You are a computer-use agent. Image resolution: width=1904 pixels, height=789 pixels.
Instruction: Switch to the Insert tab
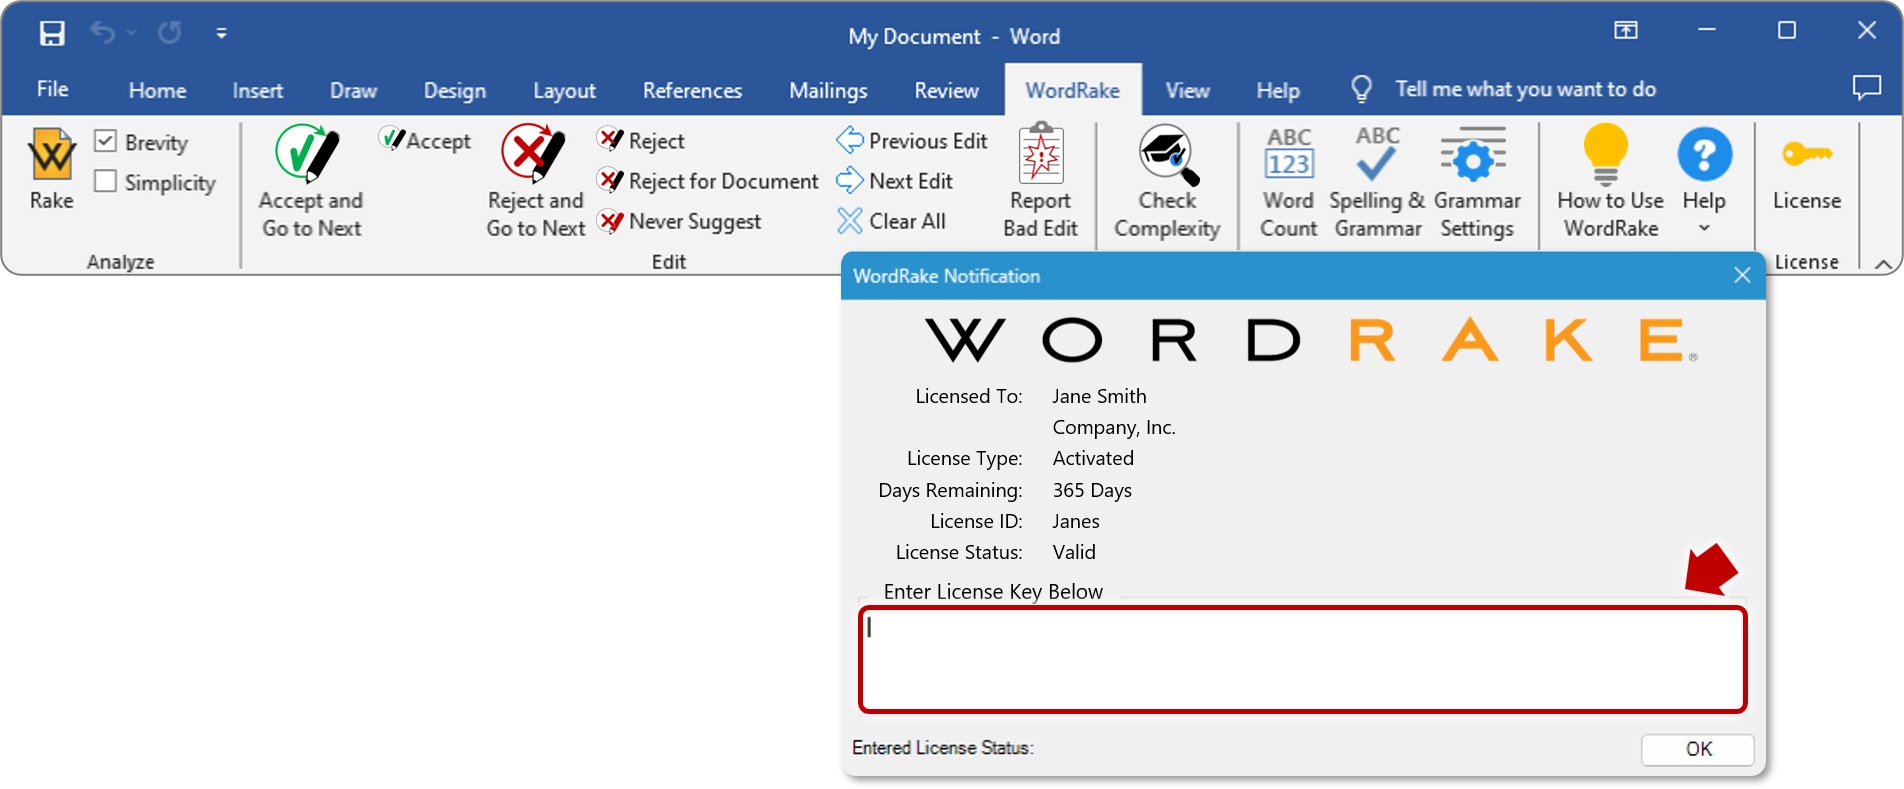click(257, 90)
